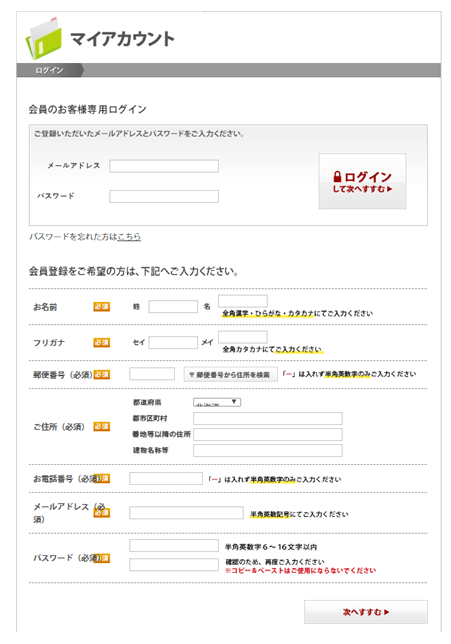This screenshot has height=644, width=451.
Task: Click the 姓 last name field
Action: (x=173, y=306)
